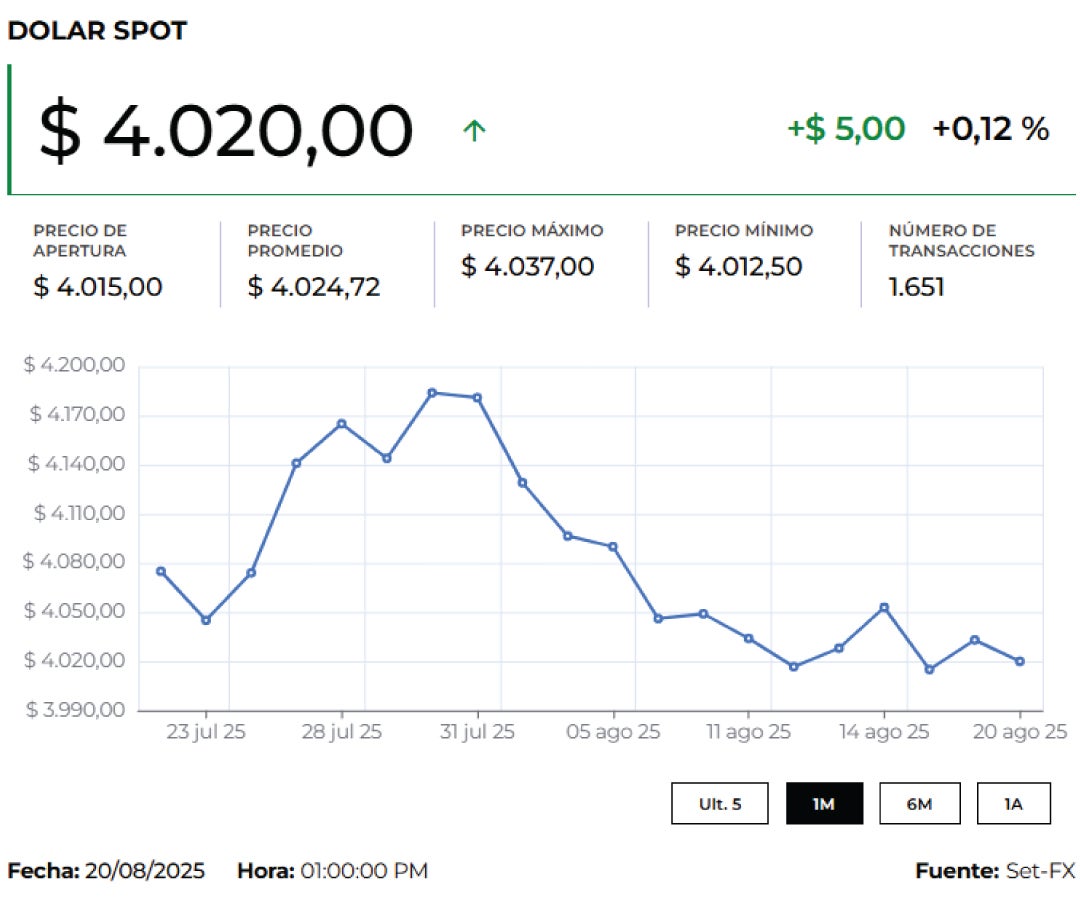Click the data point at 28 jul 25
Viewport: 1080px width, 900px height.
point(341,424)
